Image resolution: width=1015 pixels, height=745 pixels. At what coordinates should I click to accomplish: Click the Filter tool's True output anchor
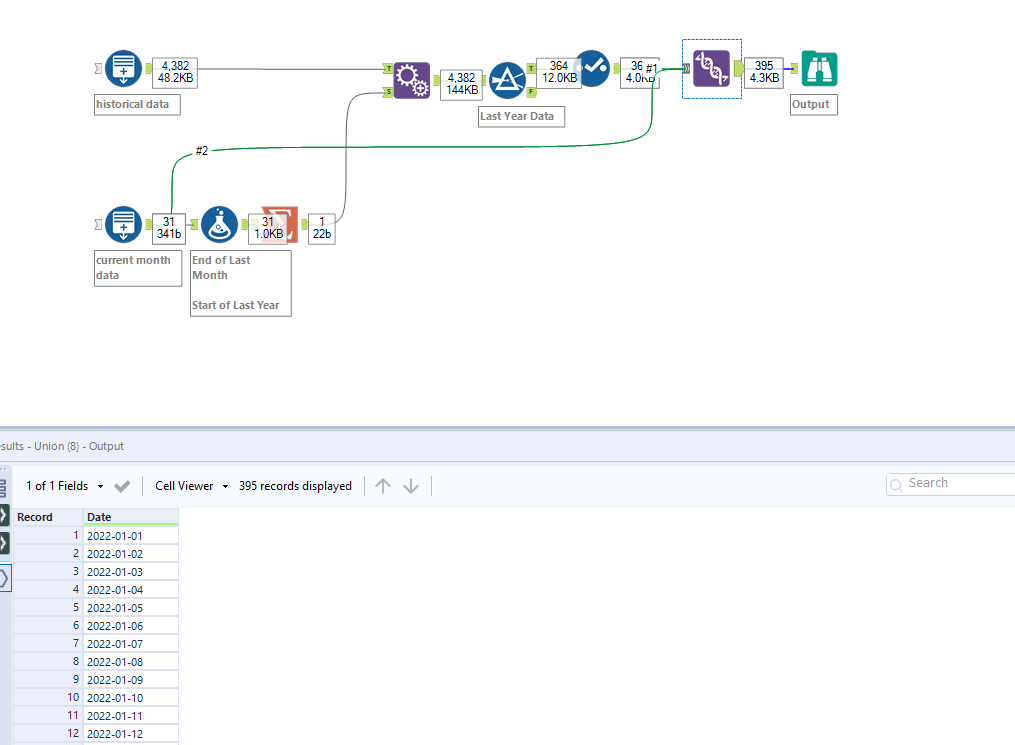coord(531,69)
